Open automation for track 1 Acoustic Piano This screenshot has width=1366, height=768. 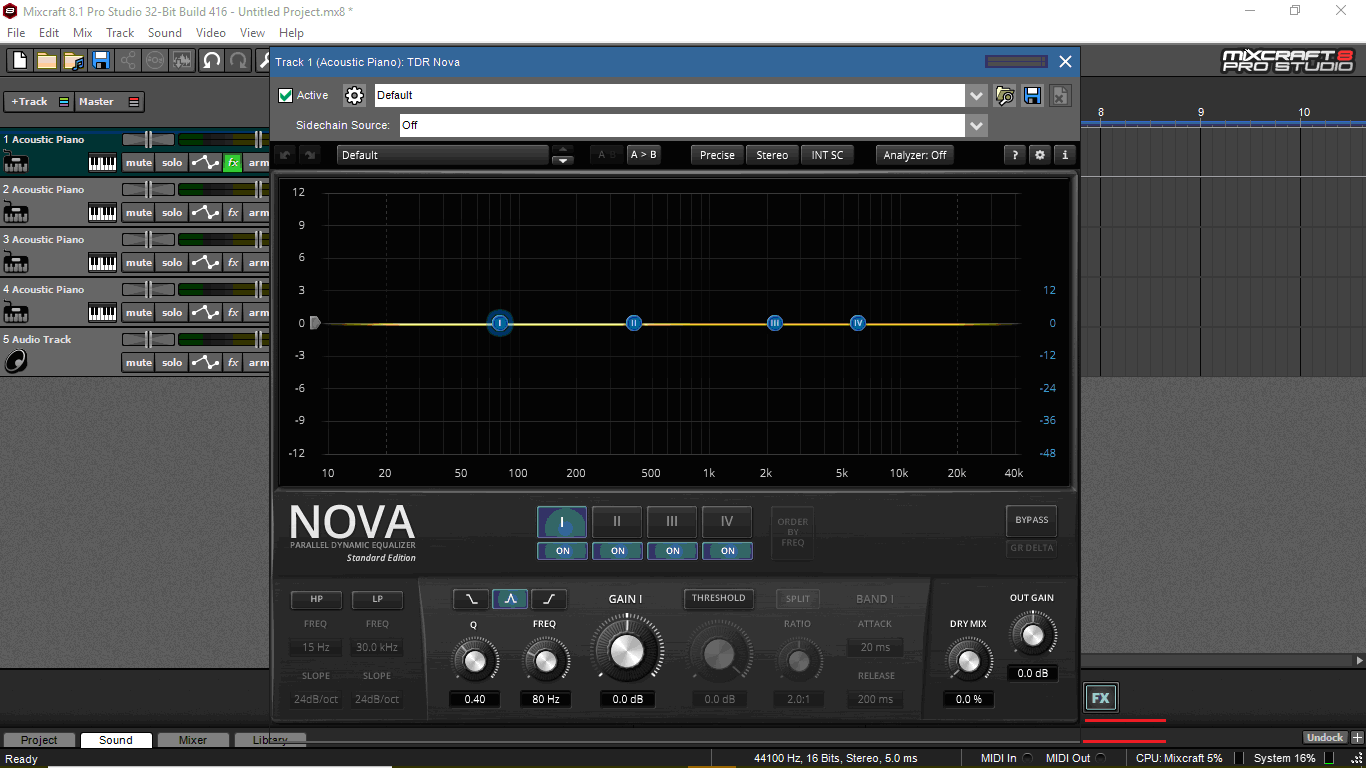205,163
